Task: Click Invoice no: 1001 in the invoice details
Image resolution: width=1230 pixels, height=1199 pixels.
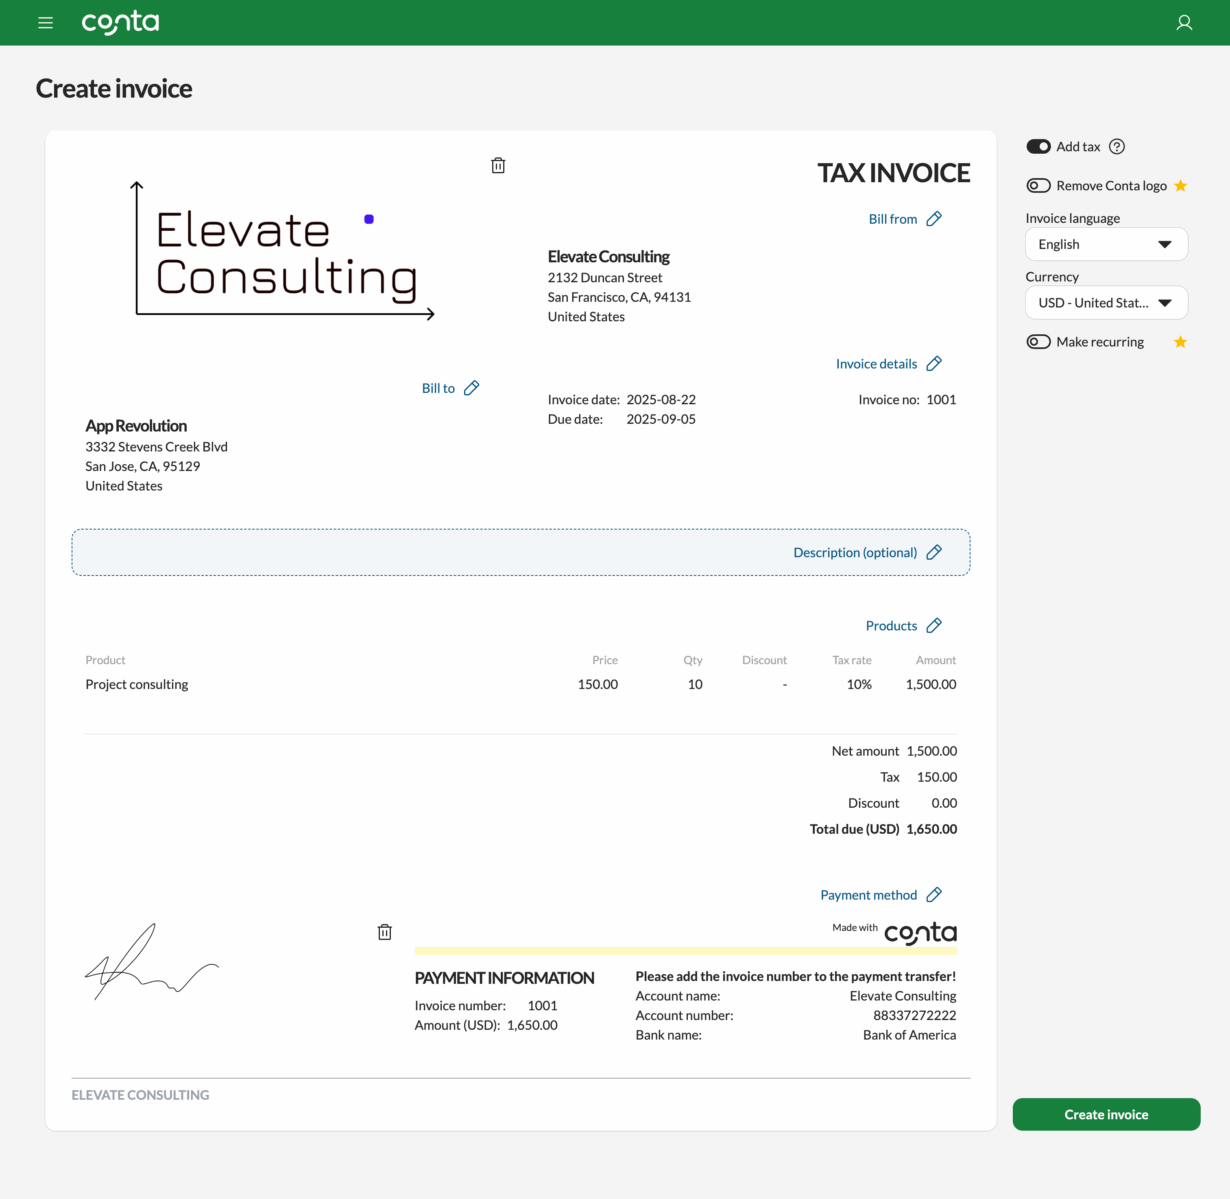Action: click(907, 400)
